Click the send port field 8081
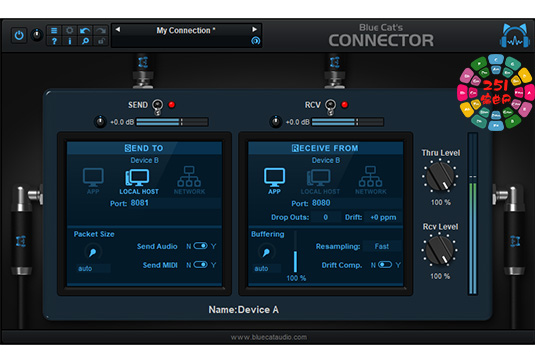The height and width of the screenshot is (363, 535). click(x=174, y=203)
